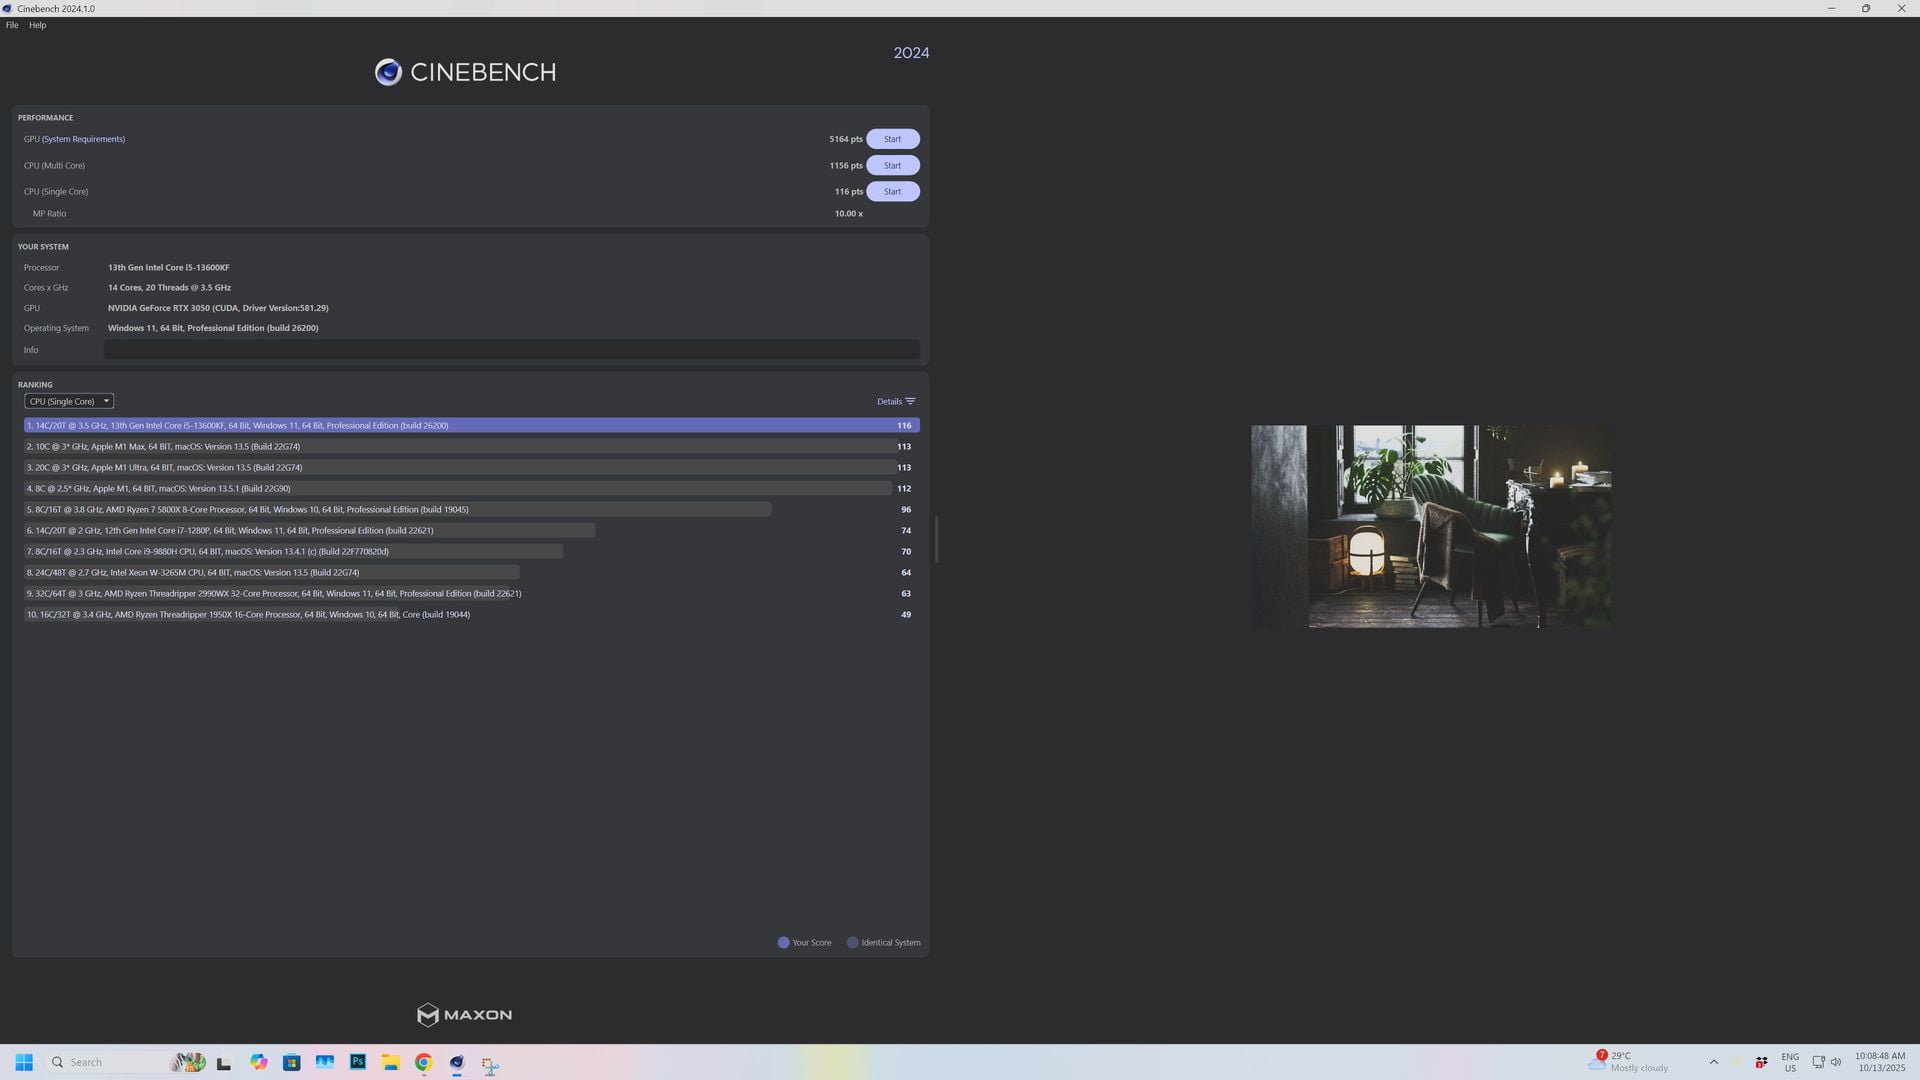Image resolution: width=1920 pixels, height=1080 pixels.
Task: Click the NVIDIA GeForce RTX 3050 GPU text
Action: click(218, 308)
